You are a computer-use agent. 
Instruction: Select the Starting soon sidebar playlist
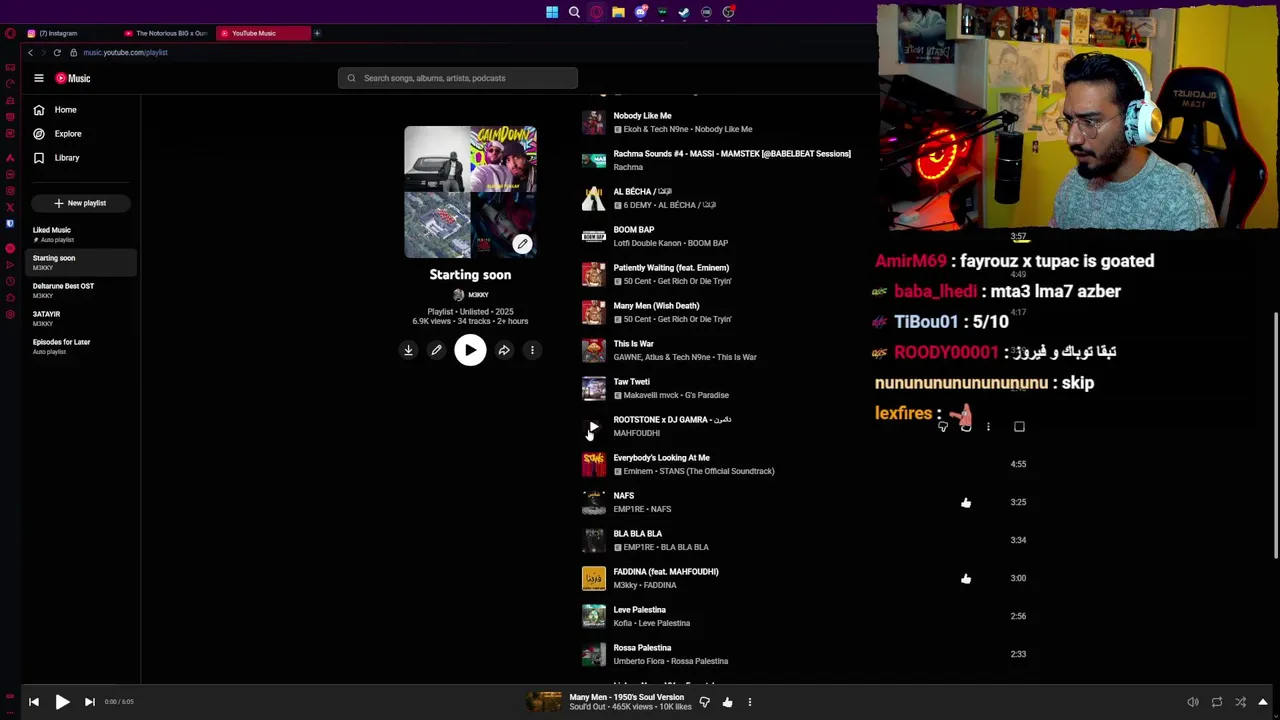point(82,262)
